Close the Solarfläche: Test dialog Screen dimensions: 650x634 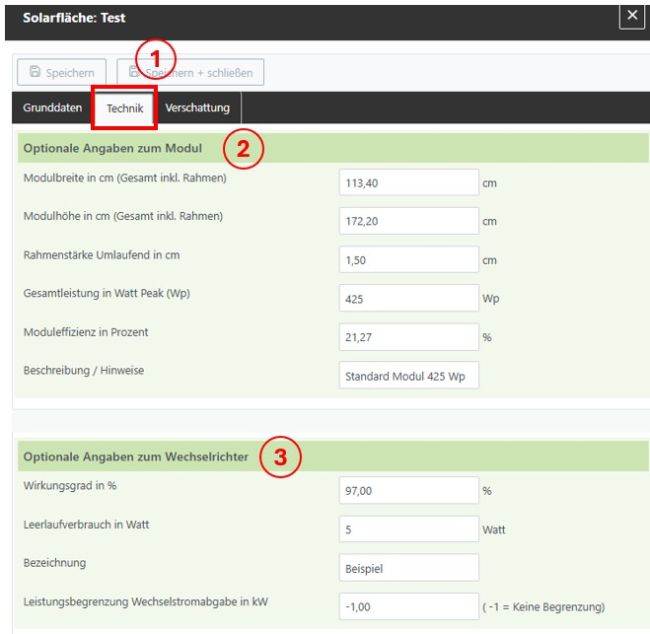pyautogui.click(x=632, y=16)
